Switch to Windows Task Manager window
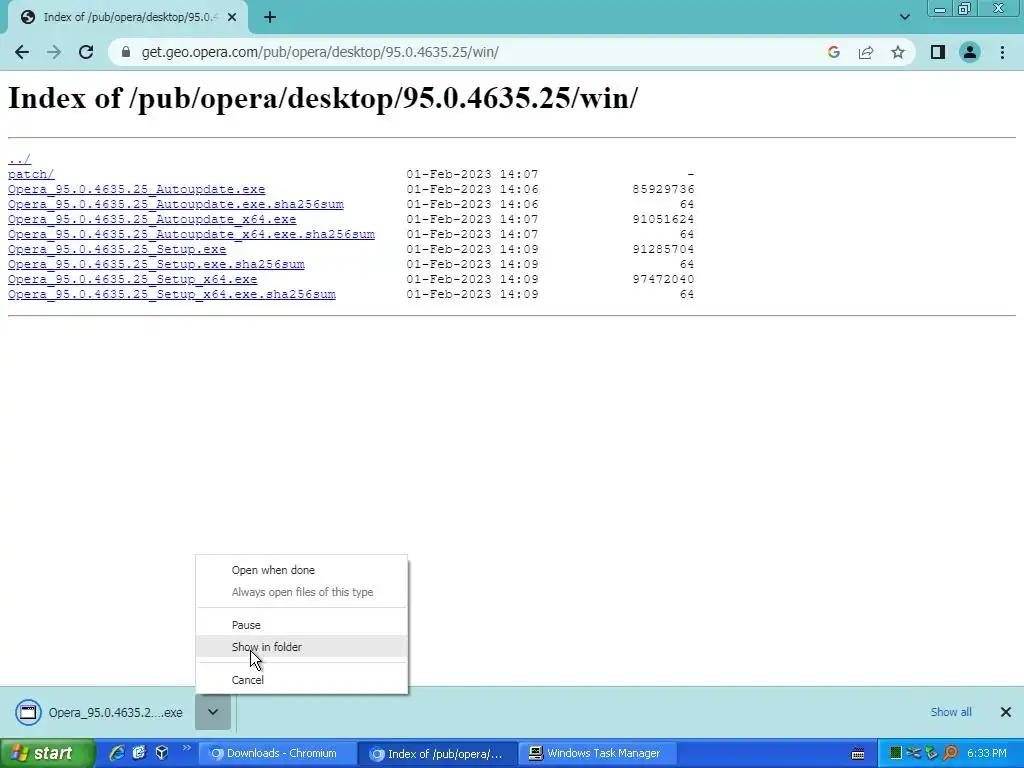Viewport: 1024px width, 768px height. (x=596, y=754)
